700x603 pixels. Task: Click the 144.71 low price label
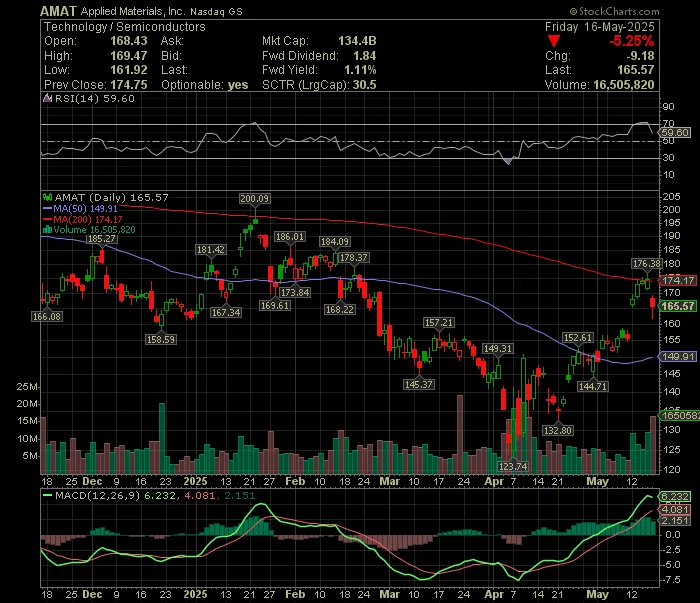(x=592, y=387)
